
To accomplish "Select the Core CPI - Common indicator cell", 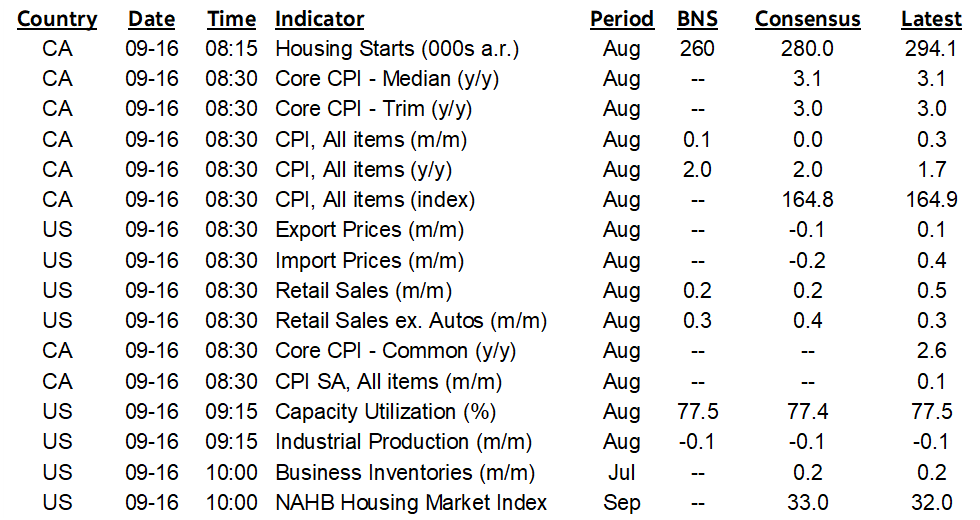I will coord(385,351).
